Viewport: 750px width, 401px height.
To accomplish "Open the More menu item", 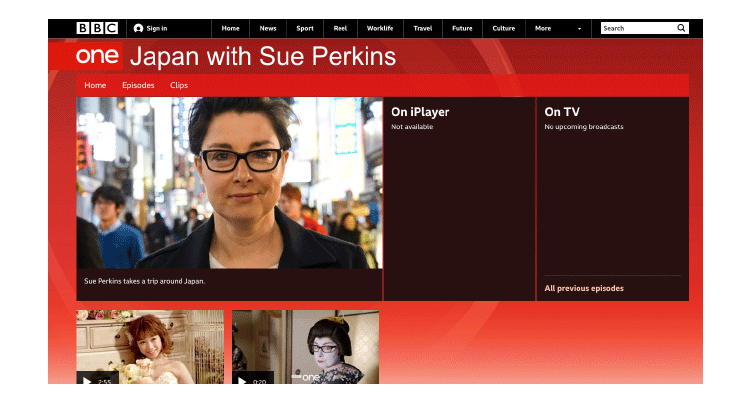I will point(543,28).
